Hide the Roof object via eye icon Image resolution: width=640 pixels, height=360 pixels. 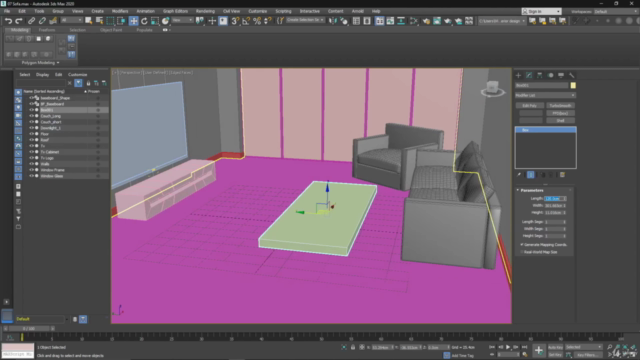point(31,140)
